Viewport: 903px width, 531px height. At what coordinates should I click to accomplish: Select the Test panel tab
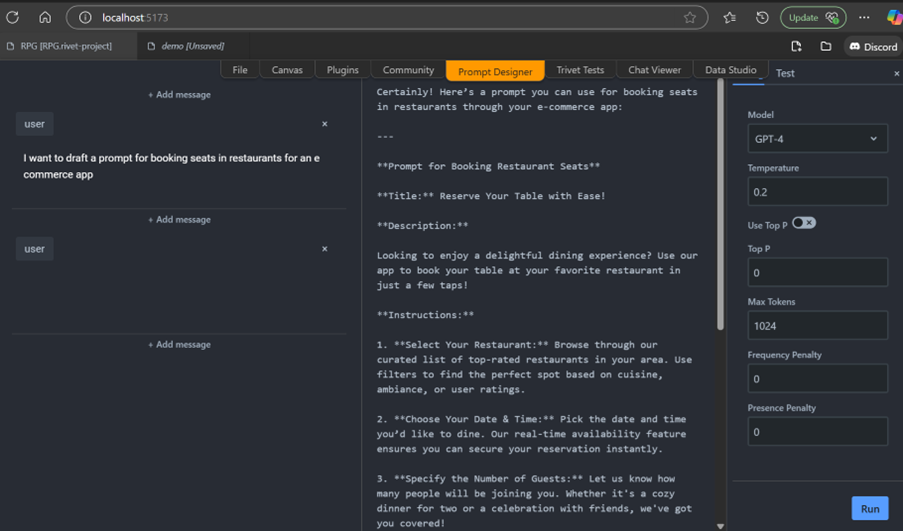(785, 73)
